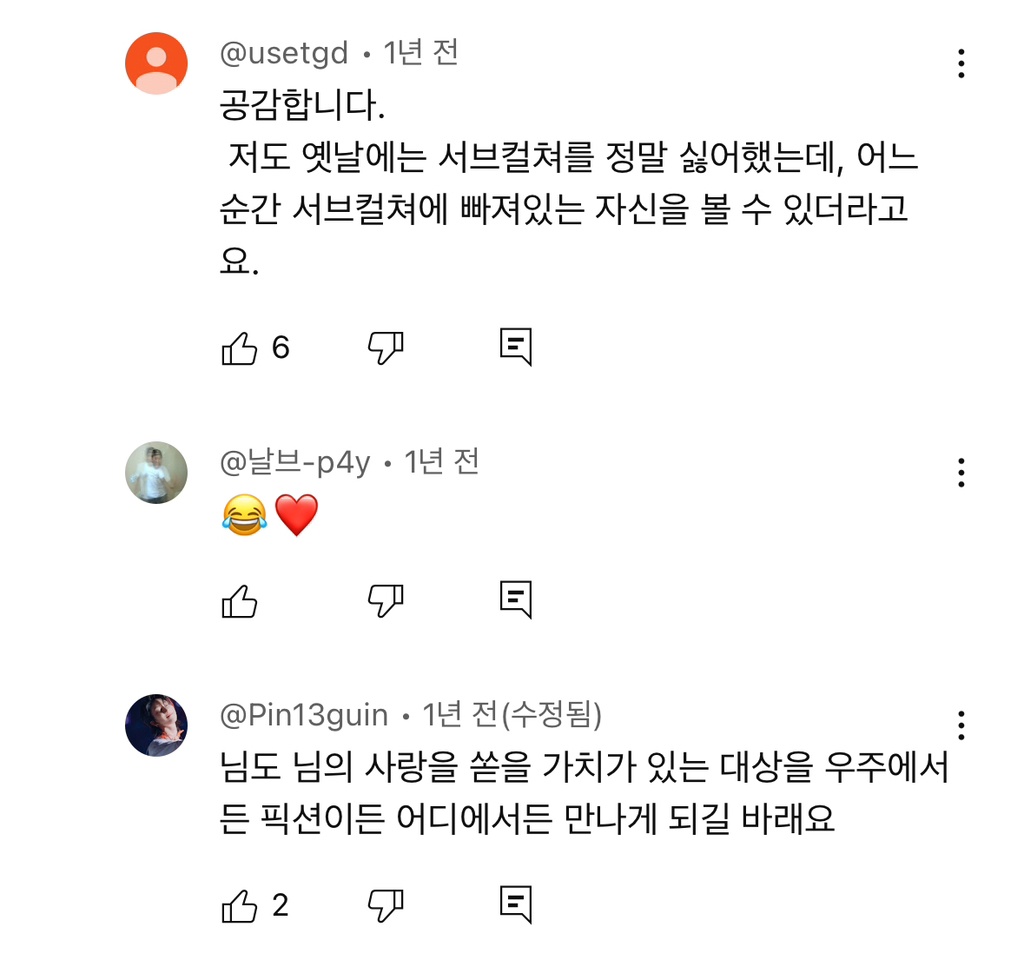
Task: Open reply box for @Pin13guin's comment
Action: point(517,904)
